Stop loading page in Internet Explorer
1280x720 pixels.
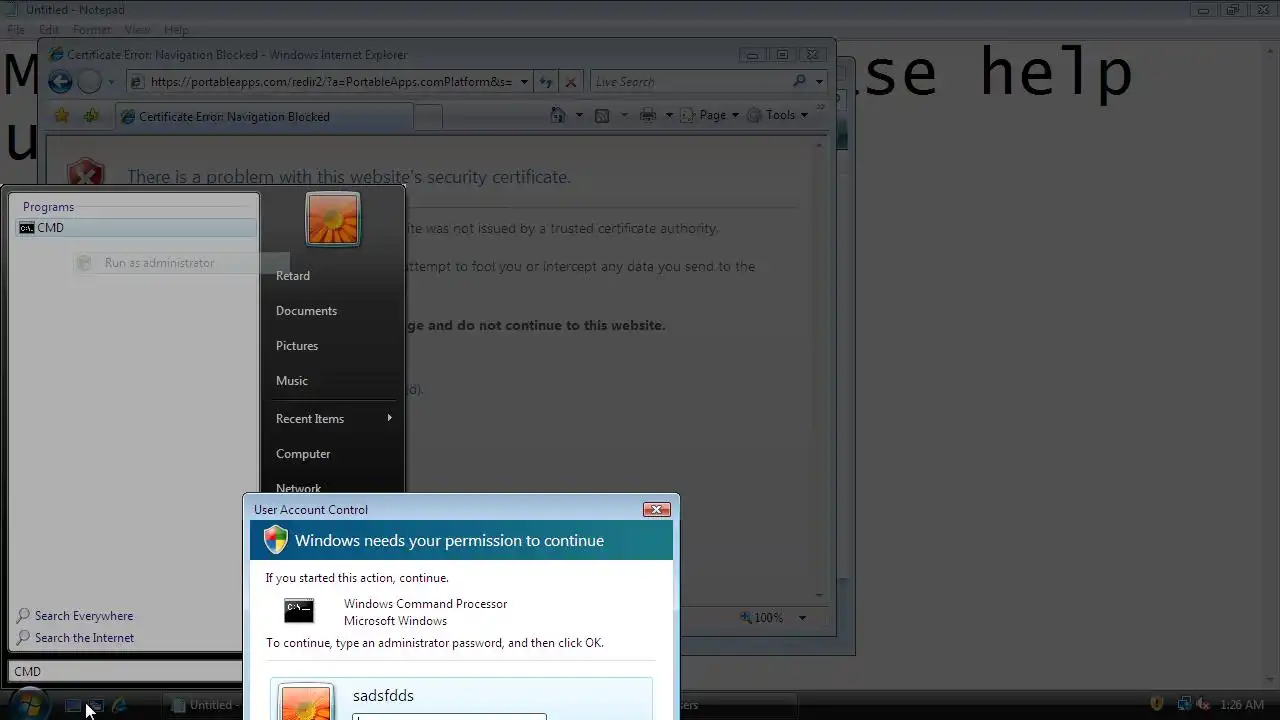(x=571, y=82)
